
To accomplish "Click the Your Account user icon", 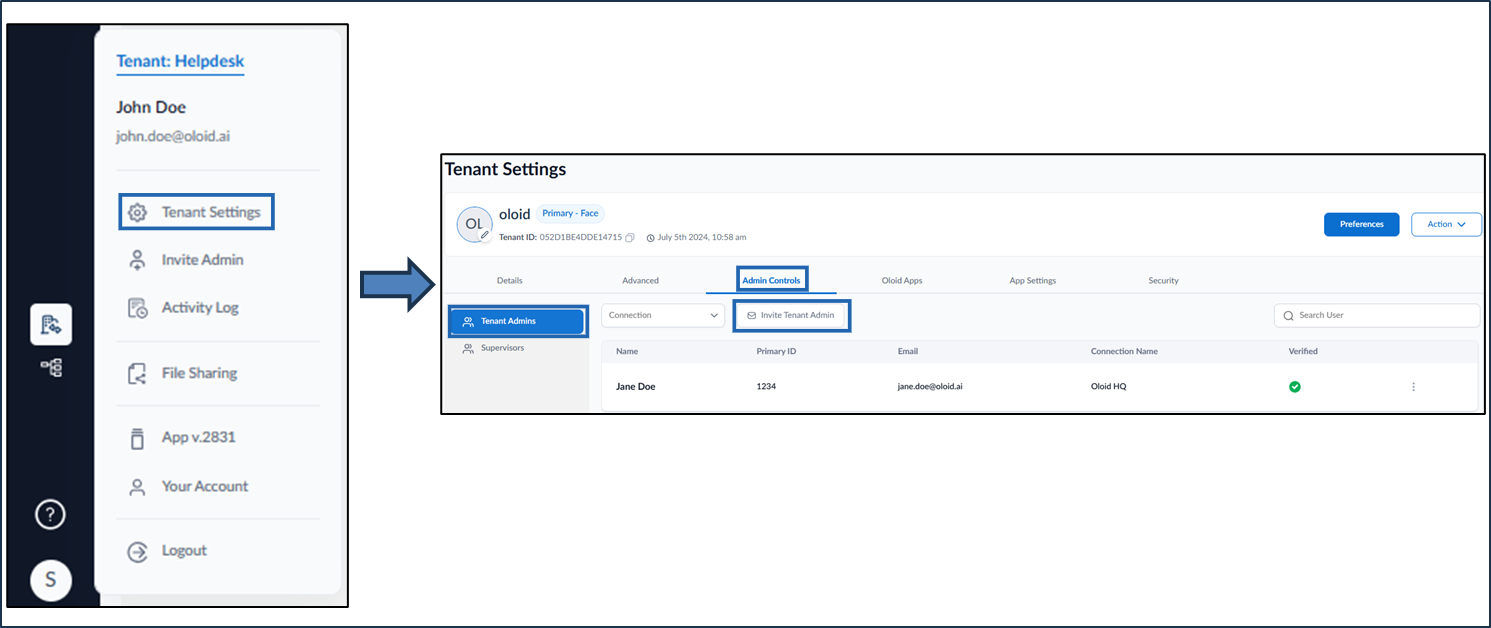I will pyautogui.click(x=138, y=487).
